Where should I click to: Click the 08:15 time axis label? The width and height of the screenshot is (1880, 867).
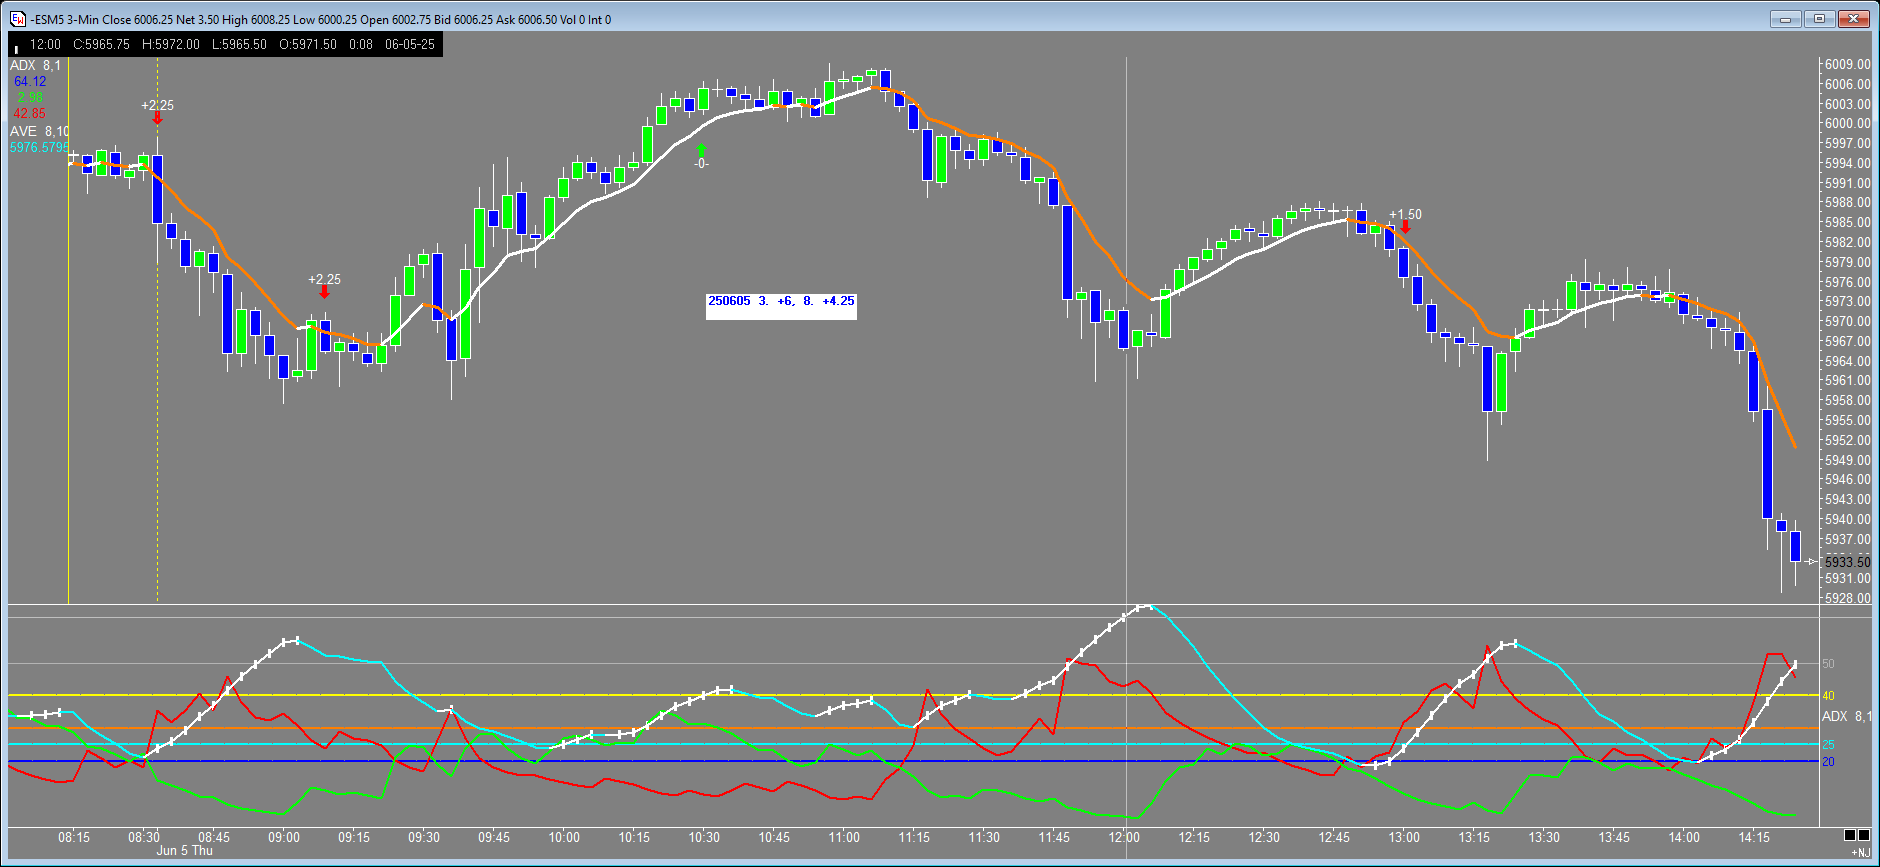pos(74,837)
